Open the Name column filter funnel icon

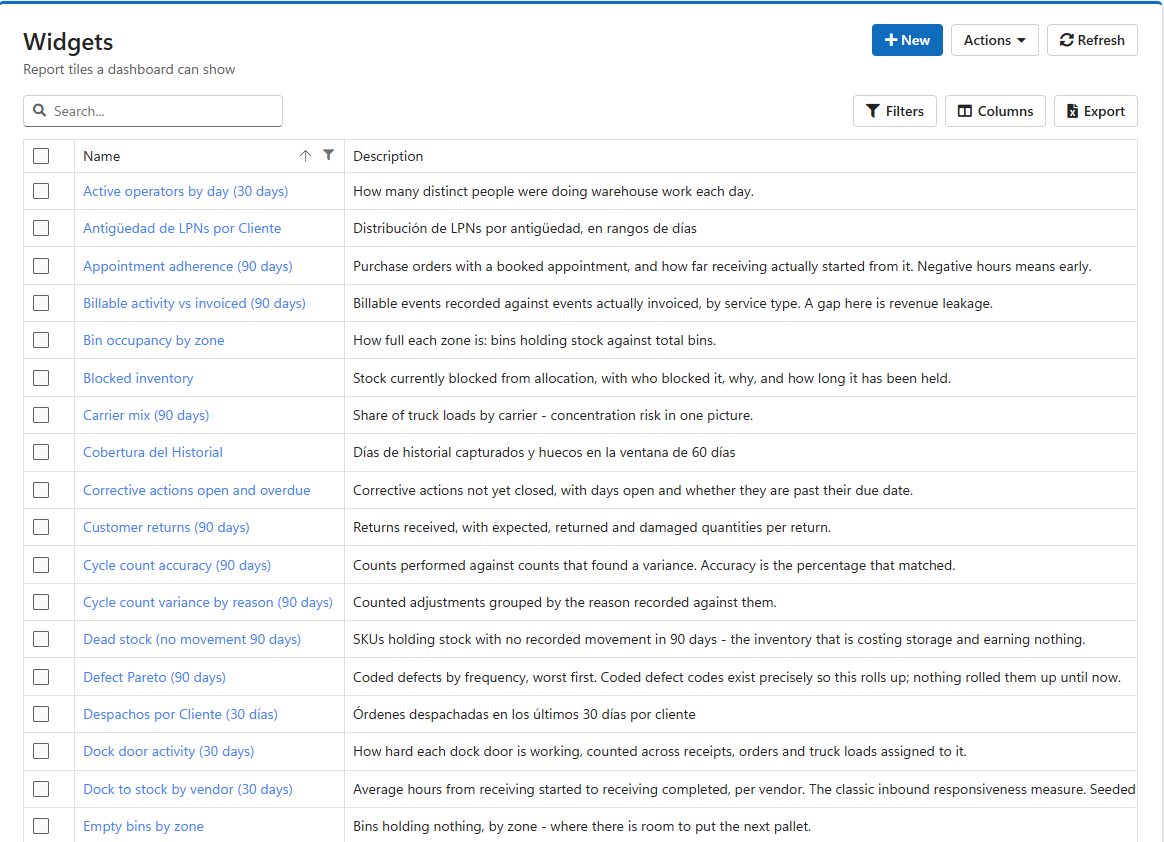tap(328, 155)
